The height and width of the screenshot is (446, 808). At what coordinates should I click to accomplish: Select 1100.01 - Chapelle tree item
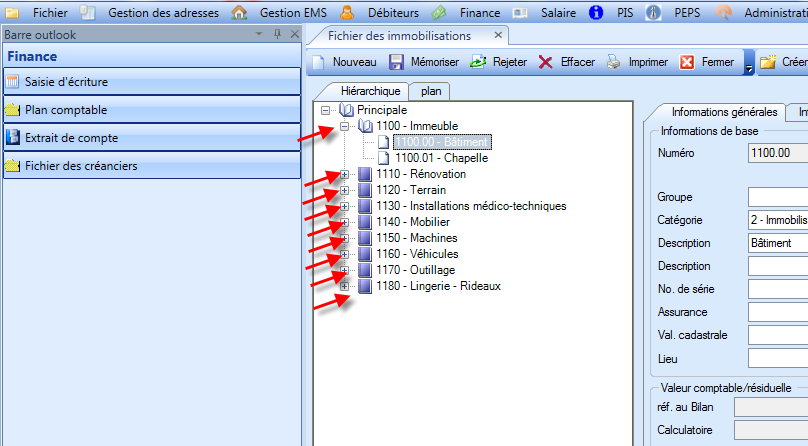(441, 158)
